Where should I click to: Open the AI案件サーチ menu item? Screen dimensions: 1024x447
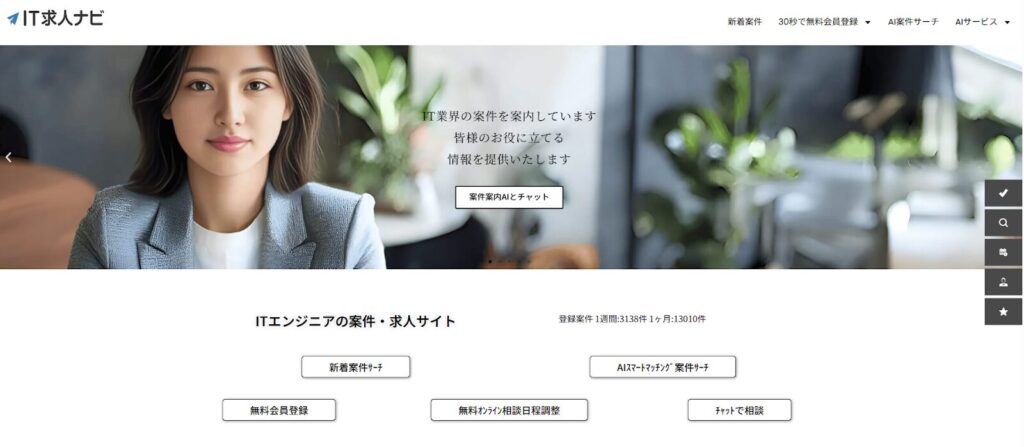coord(913,22)
